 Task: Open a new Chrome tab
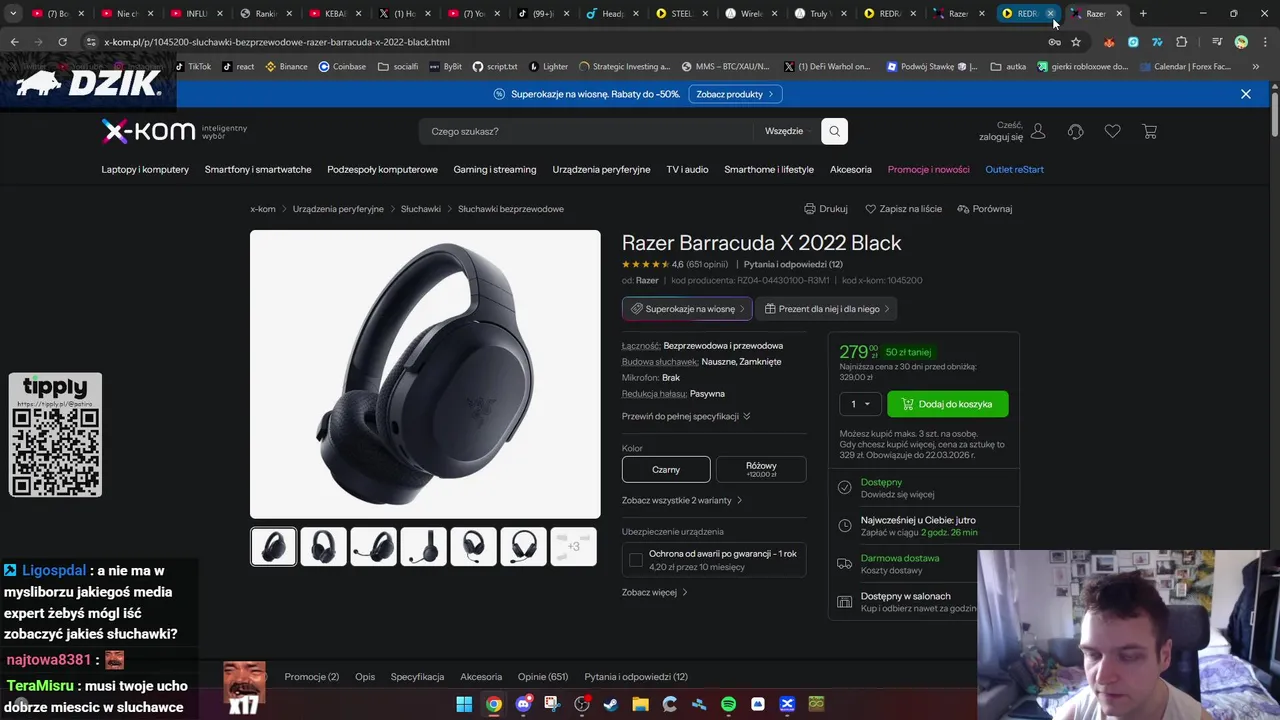[x=1143, y=14]
